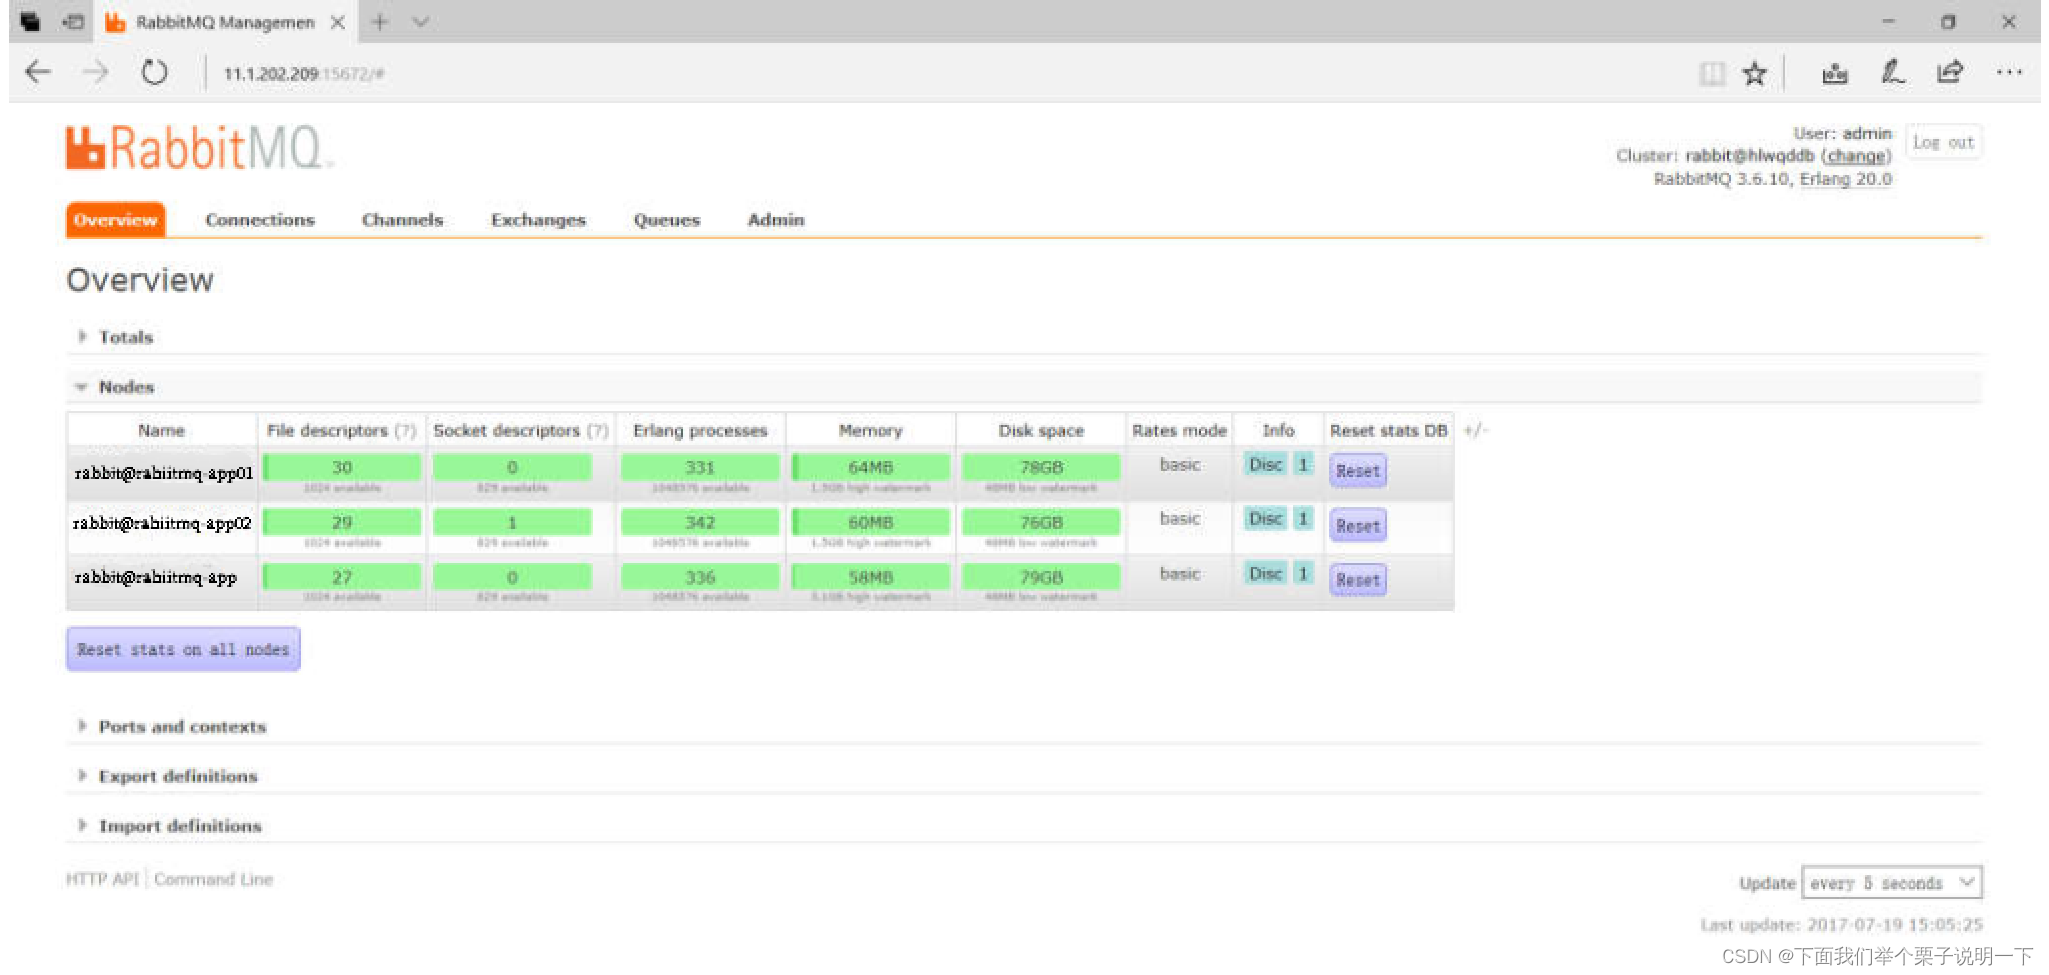Click Reset stats on all nodes button
Screen dimensions: 2049x975
tap(183, 650)
